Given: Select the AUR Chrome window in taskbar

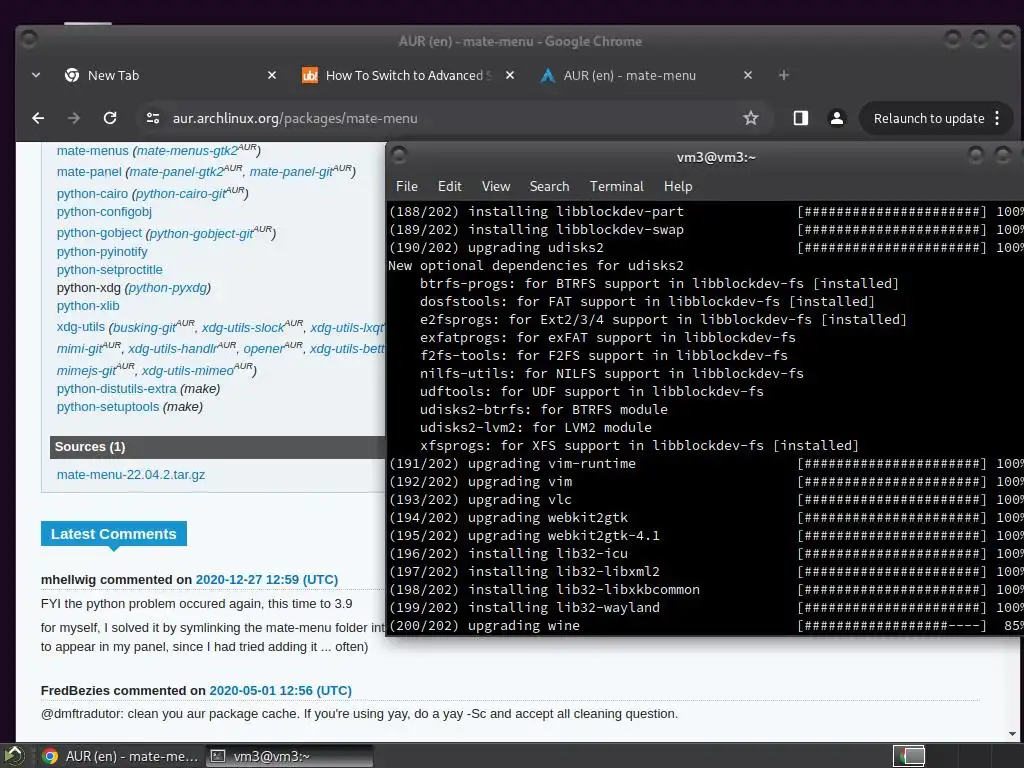Looking at the screenshot, I should pos(121,756).
